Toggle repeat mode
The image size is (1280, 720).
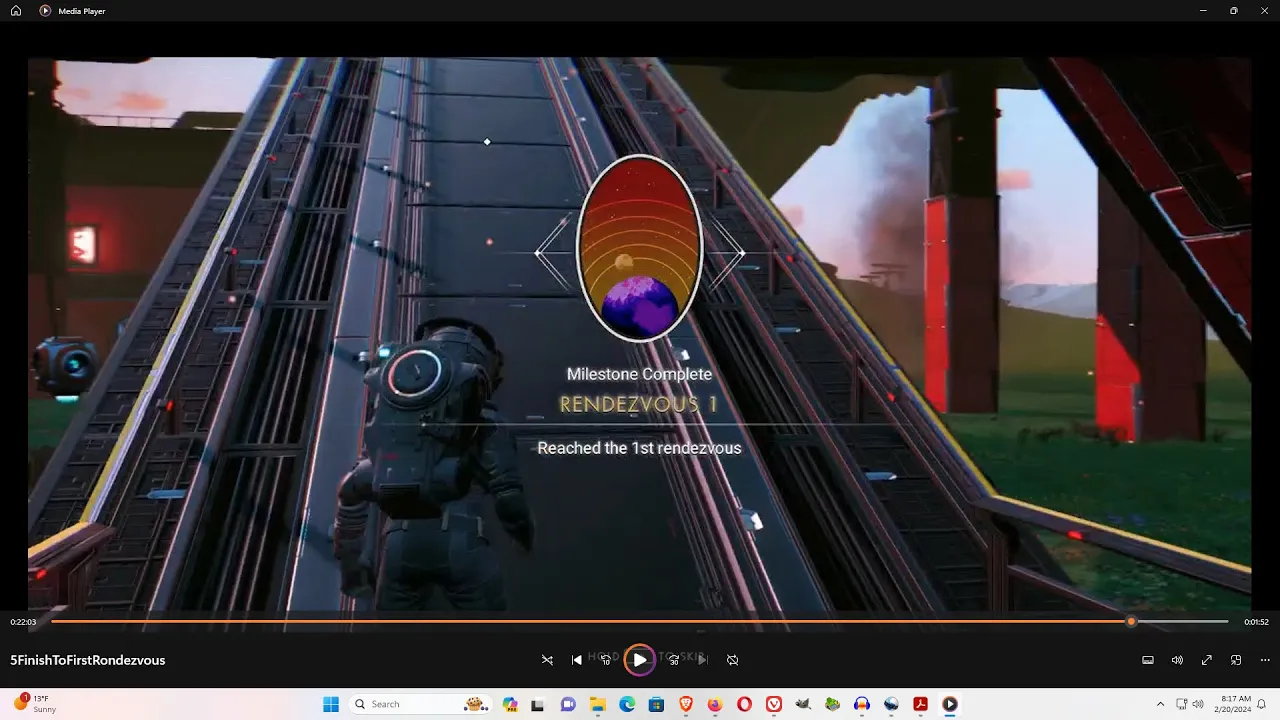[732, 660]
